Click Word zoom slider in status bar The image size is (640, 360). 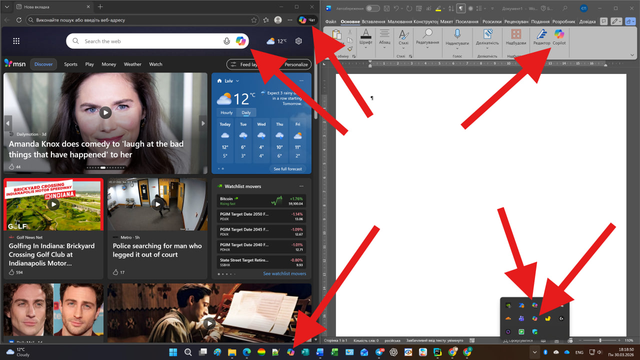pos(600,340)
